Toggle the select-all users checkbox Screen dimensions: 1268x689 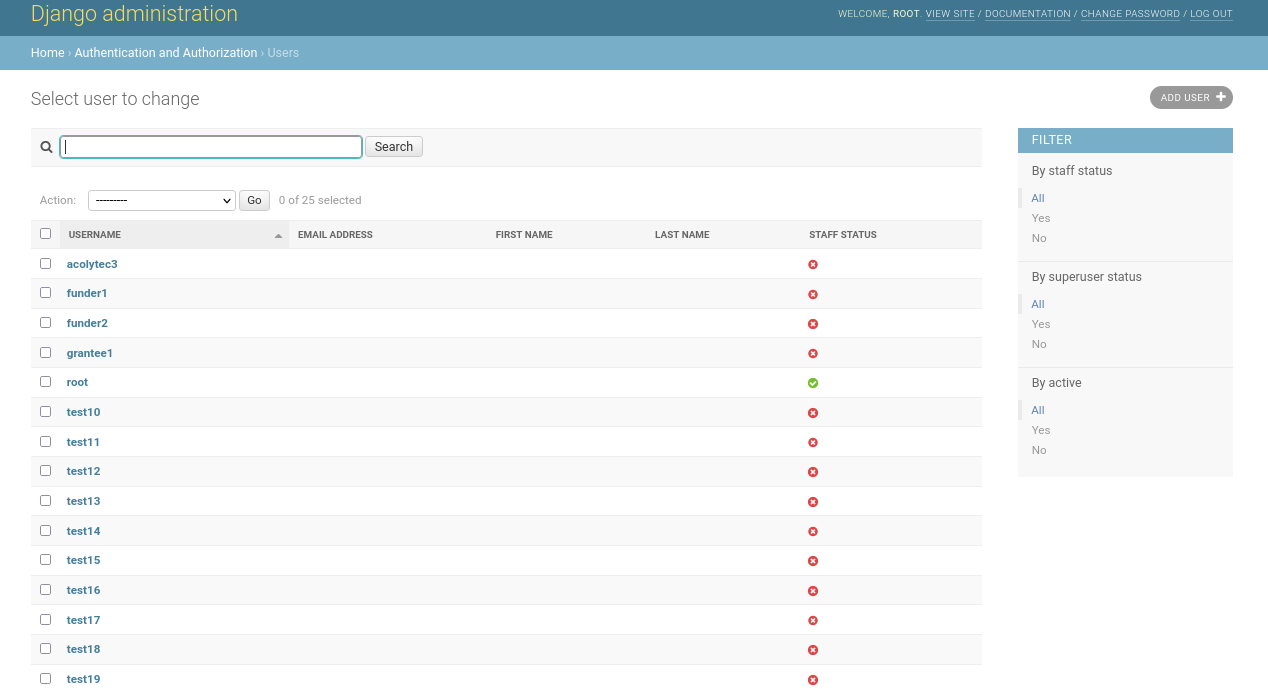click(x=45, y=234)
